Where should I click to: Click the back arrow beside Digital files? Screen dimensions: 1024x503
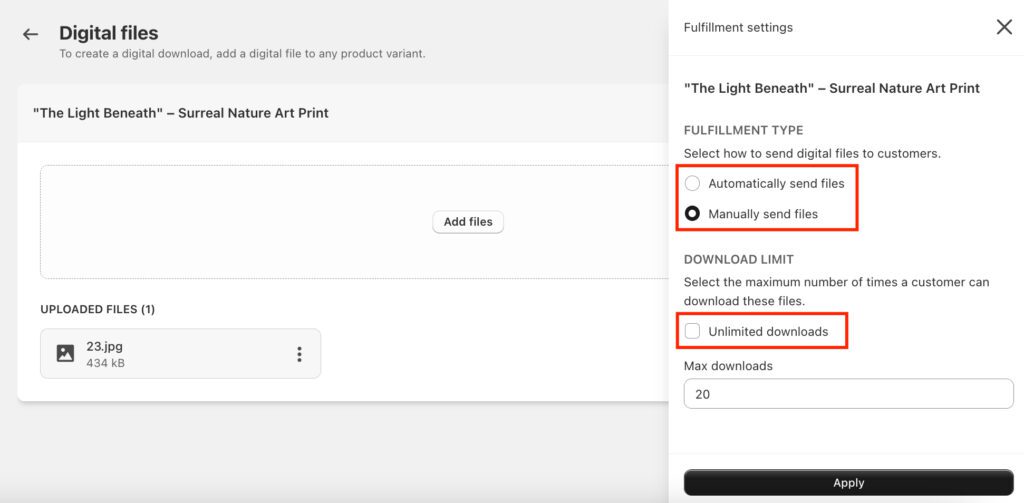pos(30,35)
